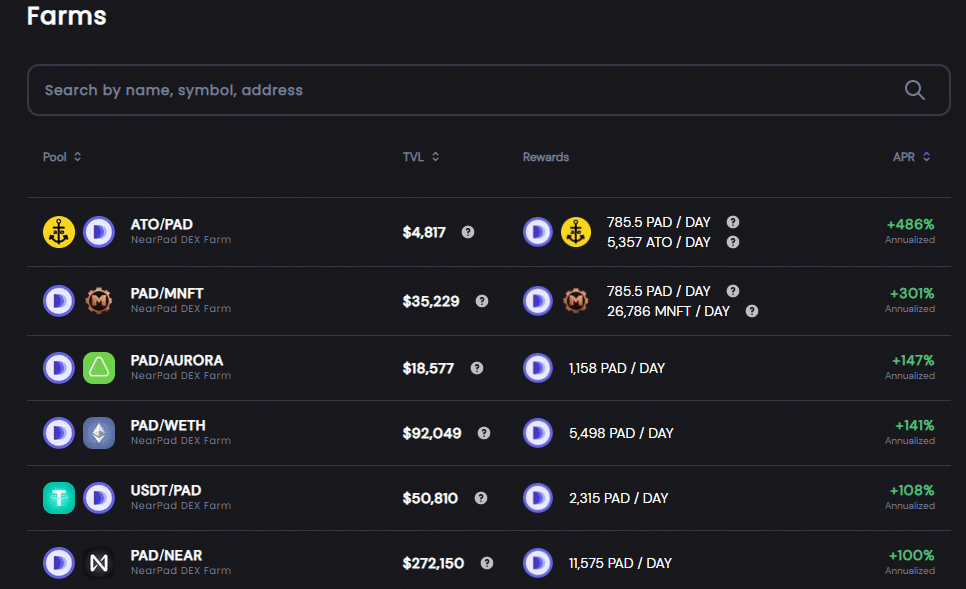Click the TVL help icon next to $272,150
The image size is (966, 589).
coord(487,563)
